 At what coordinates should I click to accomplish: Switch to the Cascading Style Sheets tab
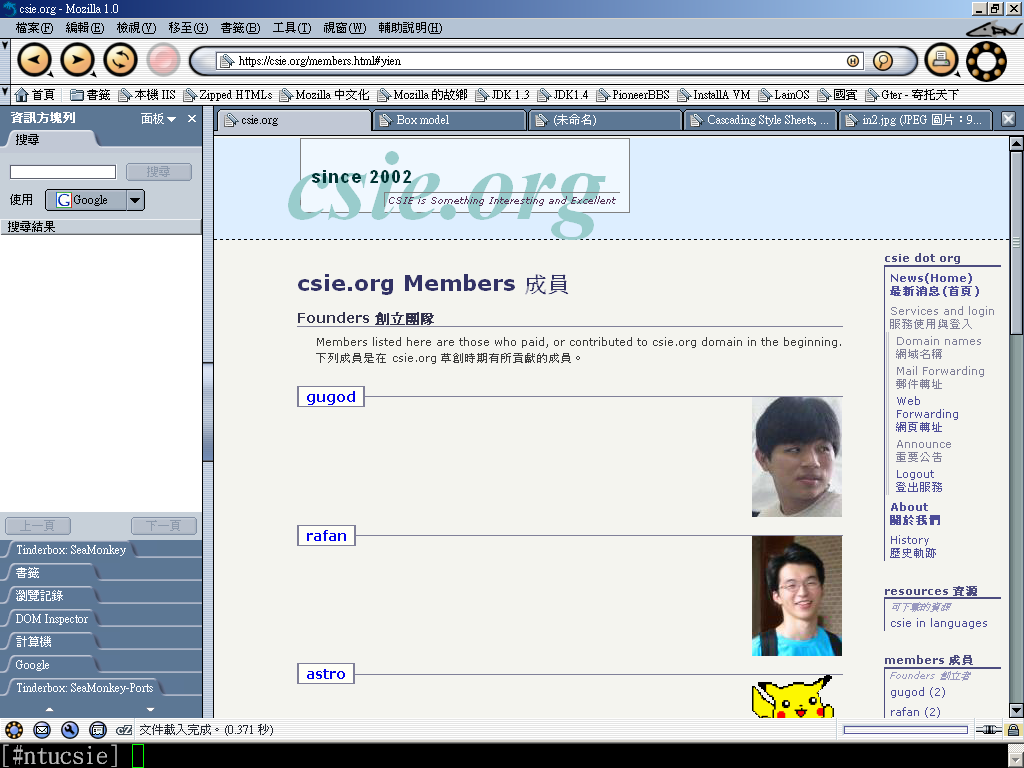pos(761,120)
